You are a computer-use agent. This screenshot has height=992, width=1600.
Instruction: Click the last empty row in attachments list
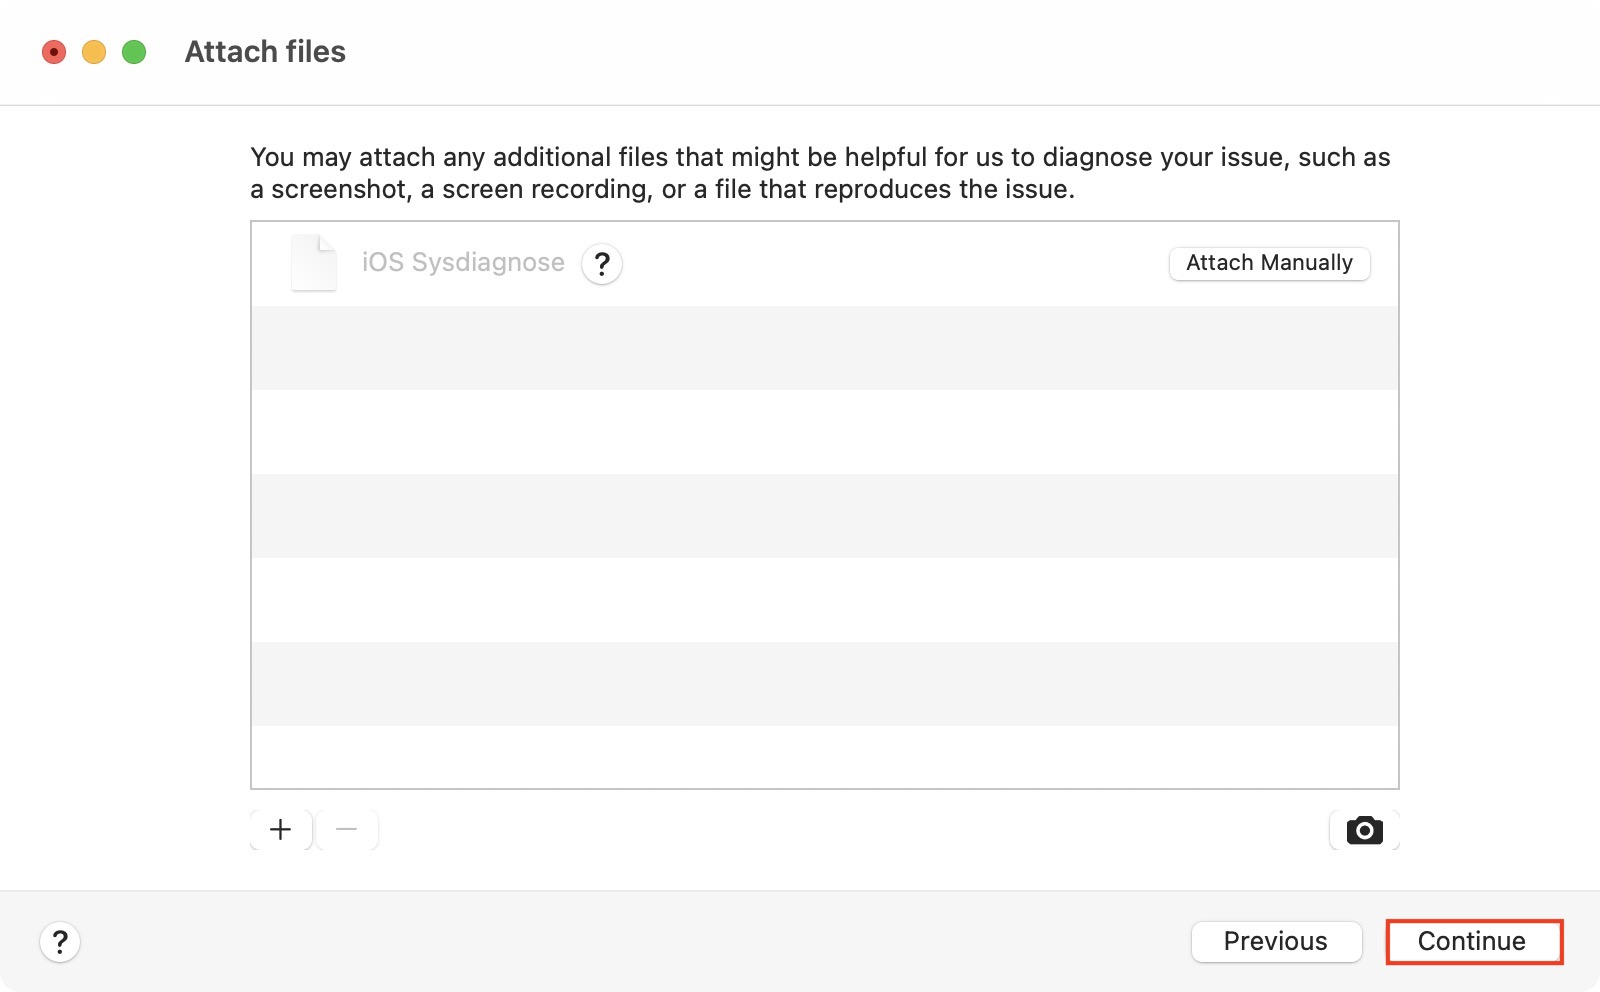(x=824, y=757)
